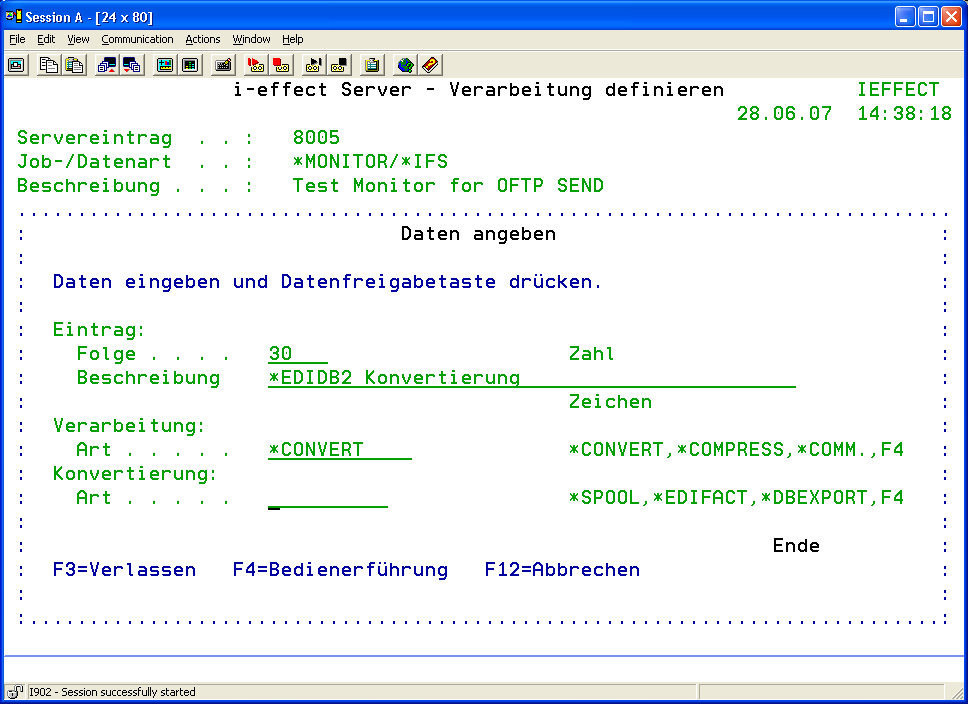Screen dimensions: 968x704
Task: Click the Folge field containing 30
Action: [298, 354]
